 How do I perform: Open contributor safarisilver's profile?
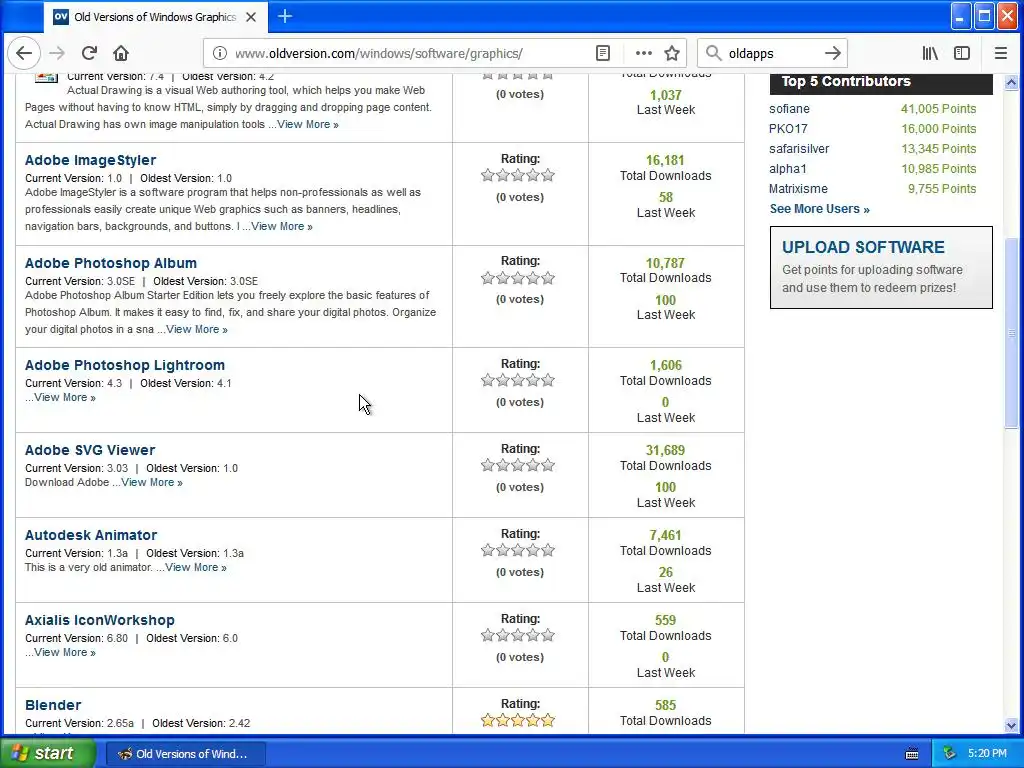pyautogui.click(x=799, y=148)
